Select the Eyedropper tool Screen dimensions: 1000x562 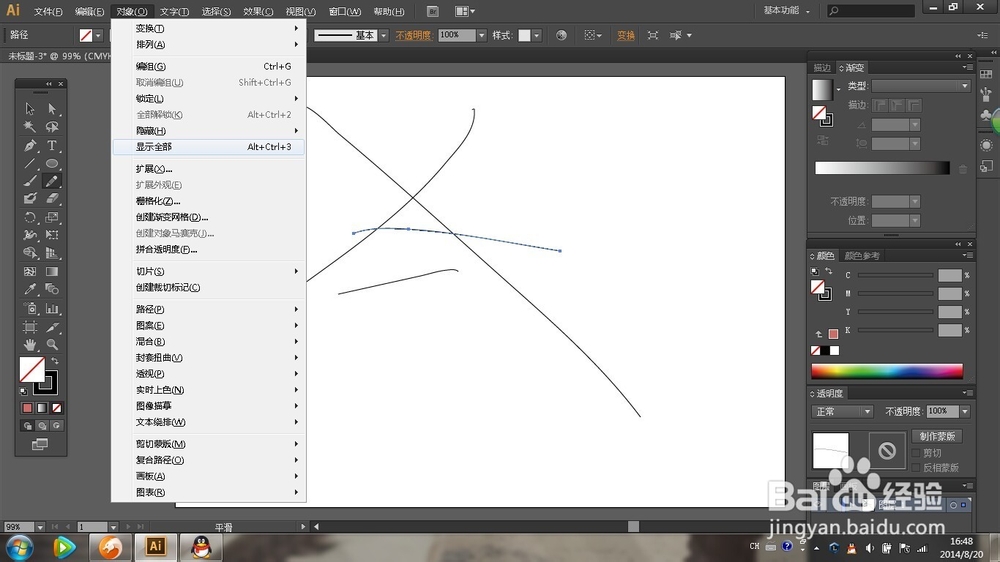pos(30,290)
